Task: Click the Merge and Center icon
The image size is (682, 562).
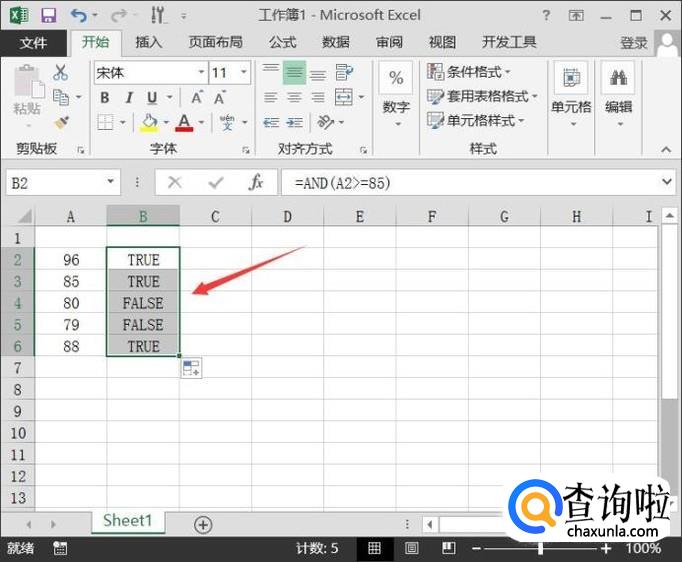Action: [x=344, y=97]
